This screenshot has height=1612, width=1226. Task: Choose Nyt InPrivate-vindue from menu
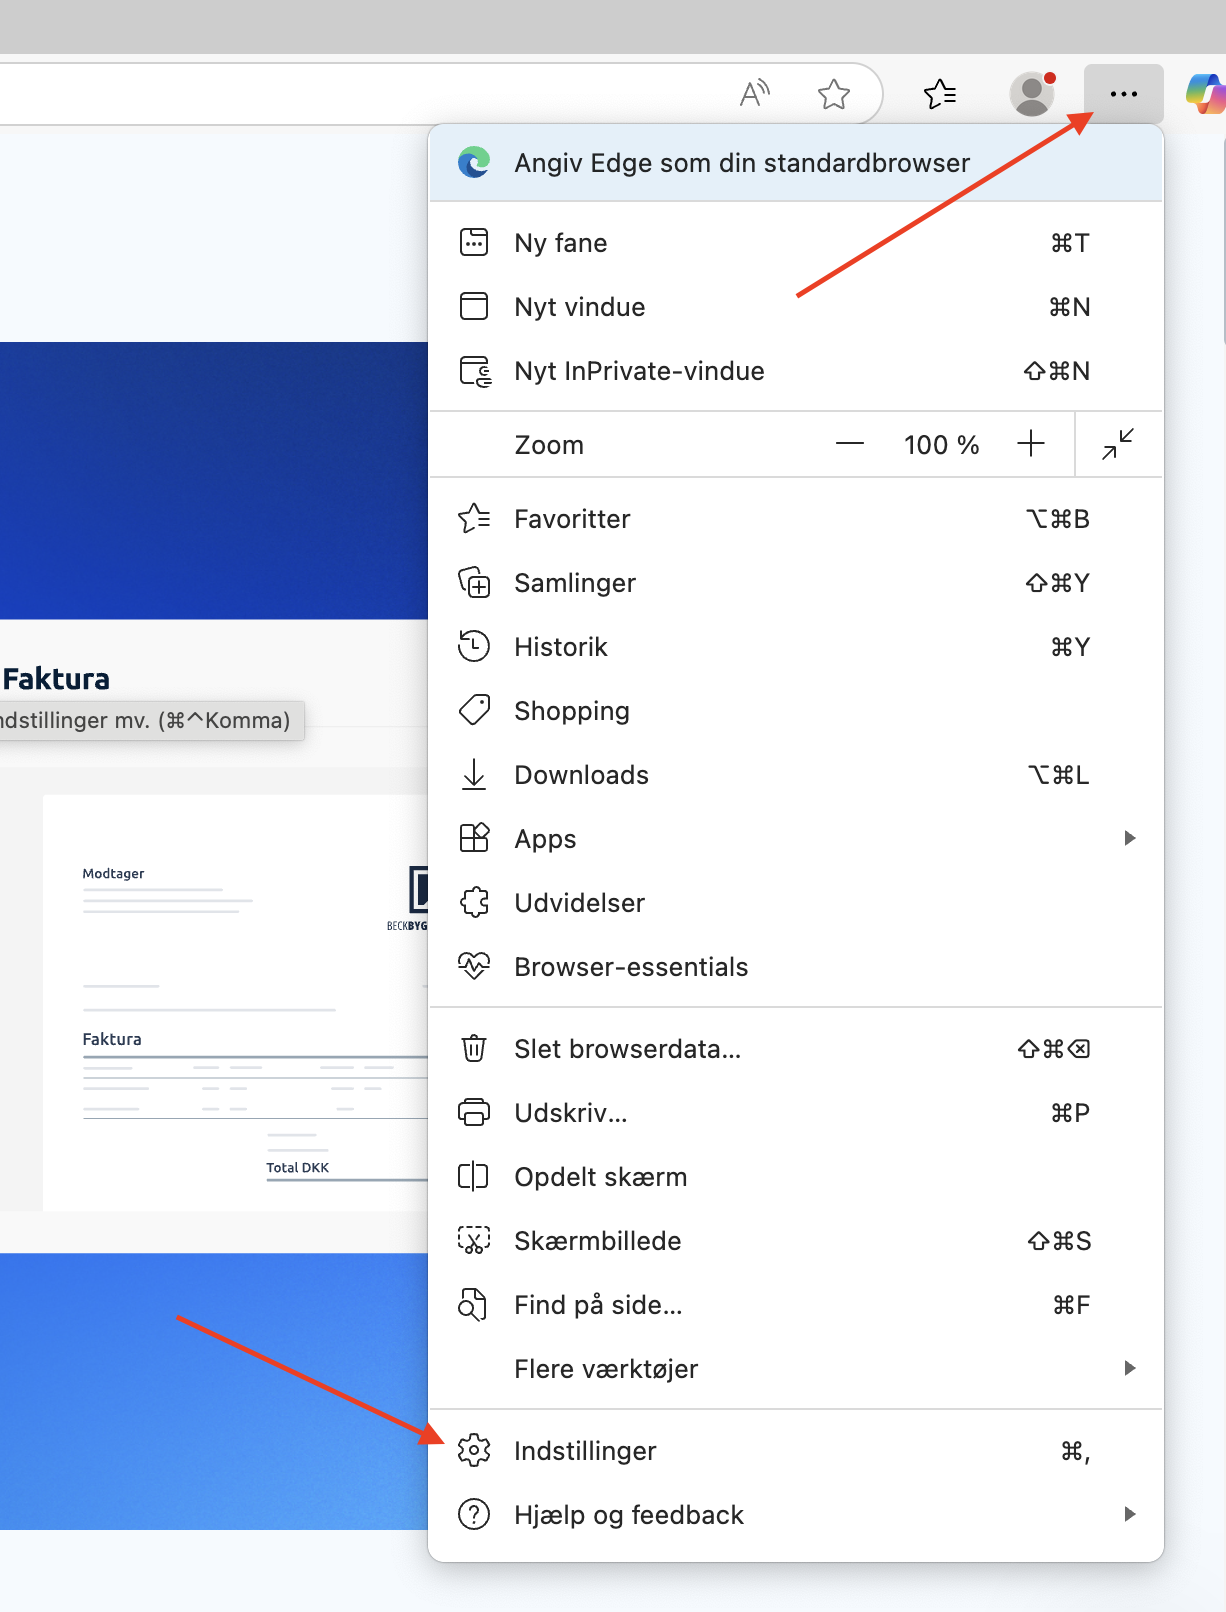[796, 370]
